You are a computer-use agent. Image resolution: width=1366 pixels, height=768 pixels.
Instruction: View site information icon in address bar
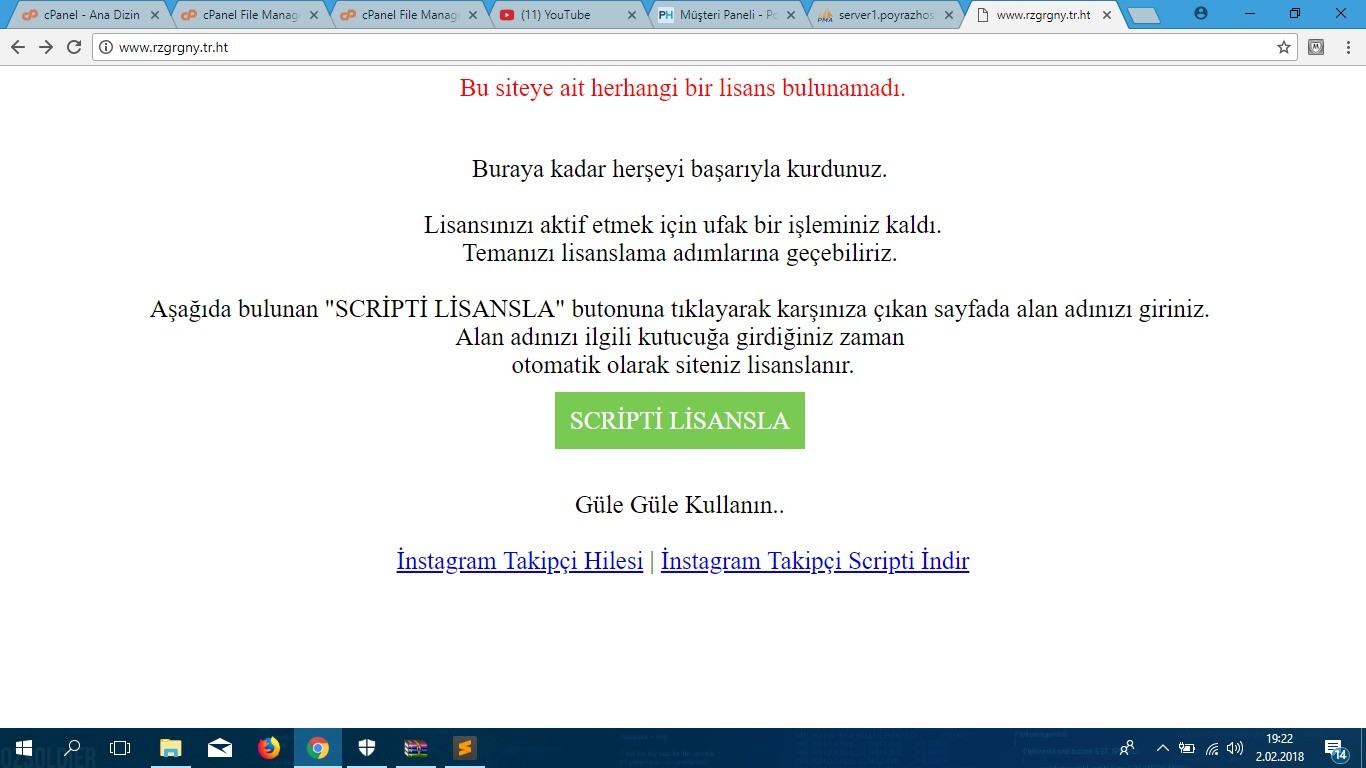[x=105, y=47]
